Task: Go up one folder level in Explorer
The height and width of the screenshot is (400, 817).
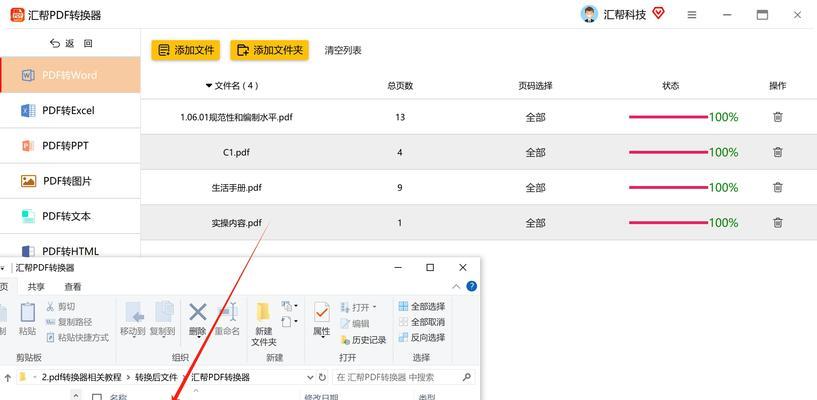Action: (x=7, y=377)
